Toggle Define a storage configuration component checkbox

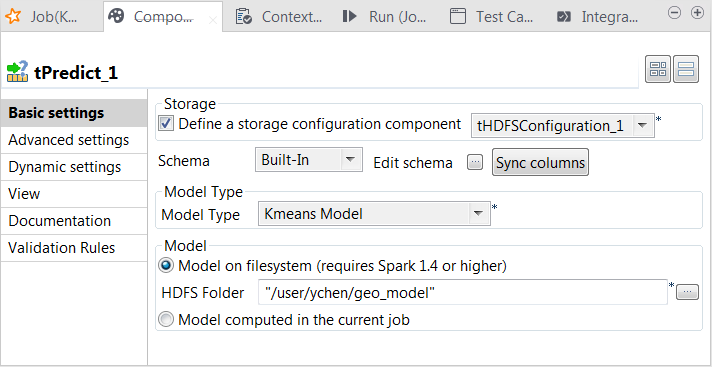pyautogui.click(x=166, y=124)
